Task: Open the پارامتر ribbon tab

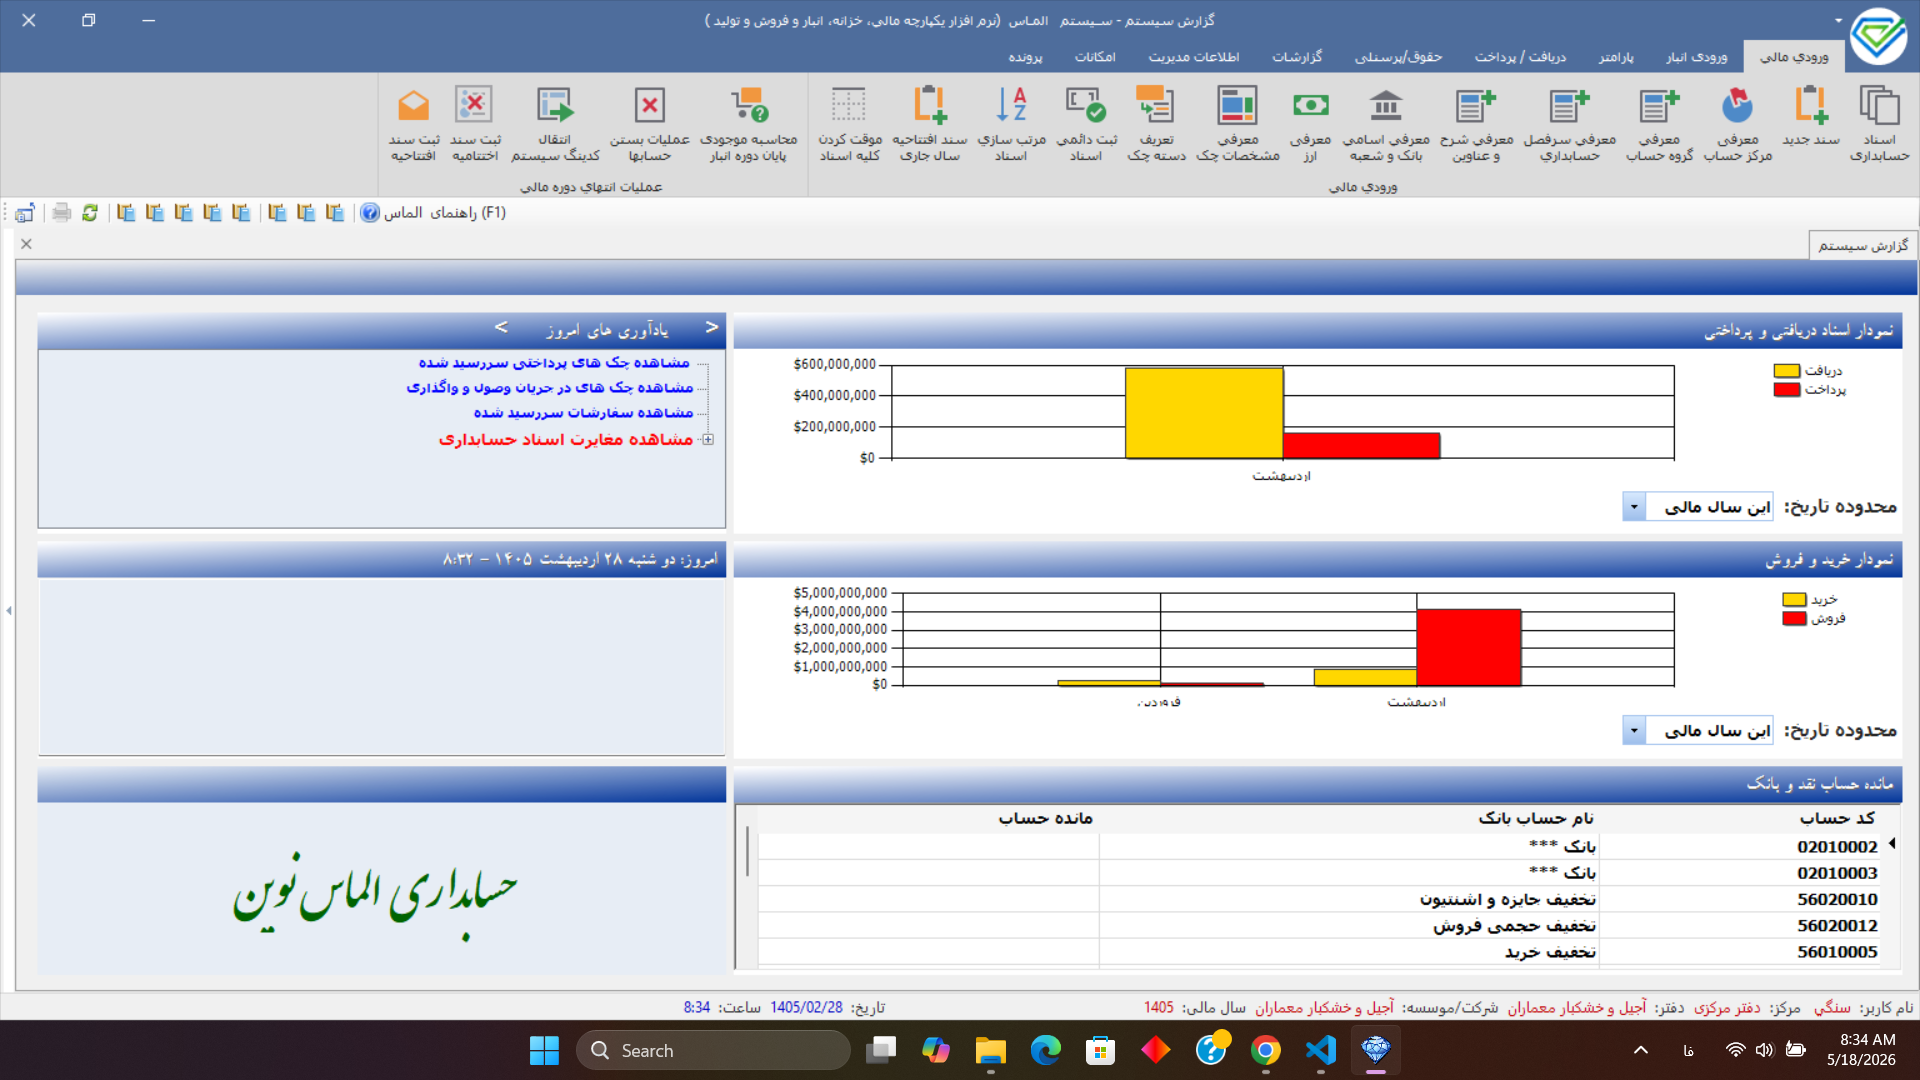Action: (x=1616, y=57)
